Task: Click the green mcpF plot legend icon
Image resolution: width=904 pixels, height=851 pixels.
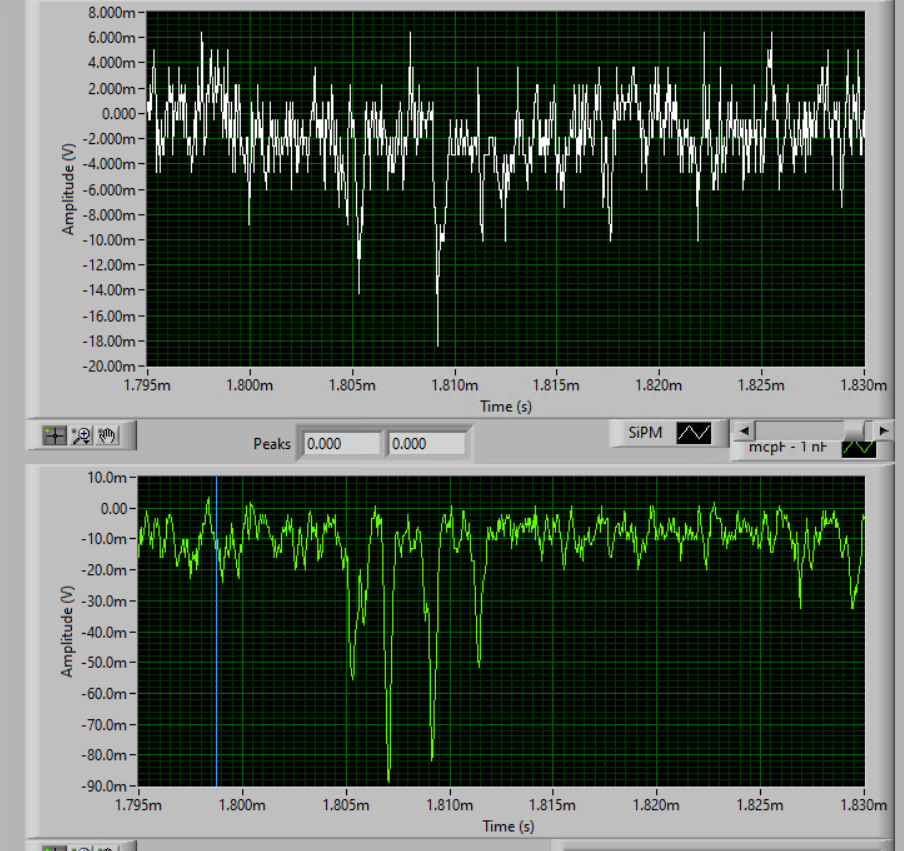Action: pyautogui.click(x=858, y=448)
